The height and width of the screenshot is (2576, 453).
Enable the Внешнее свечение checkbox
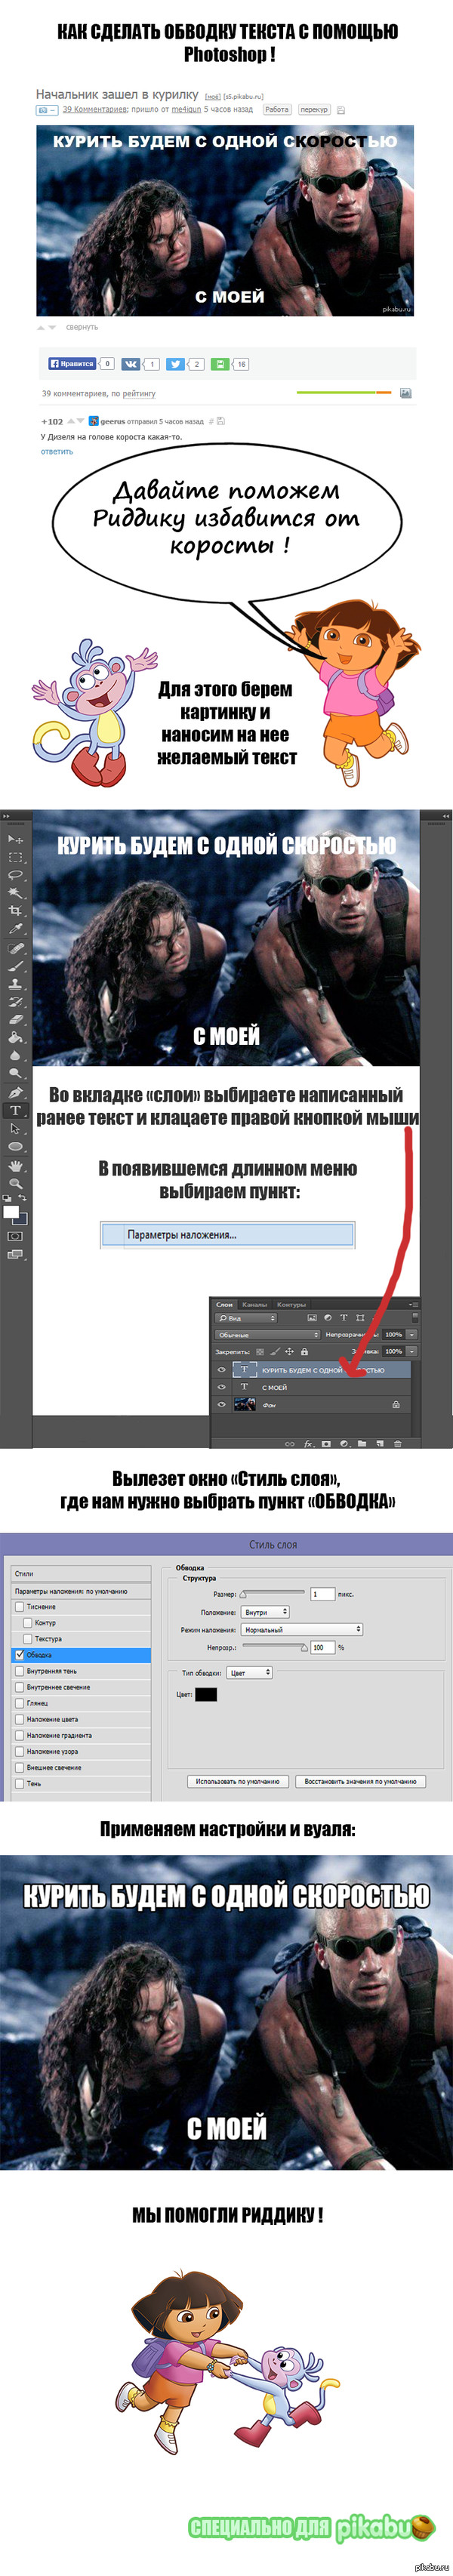(19, 1767)
